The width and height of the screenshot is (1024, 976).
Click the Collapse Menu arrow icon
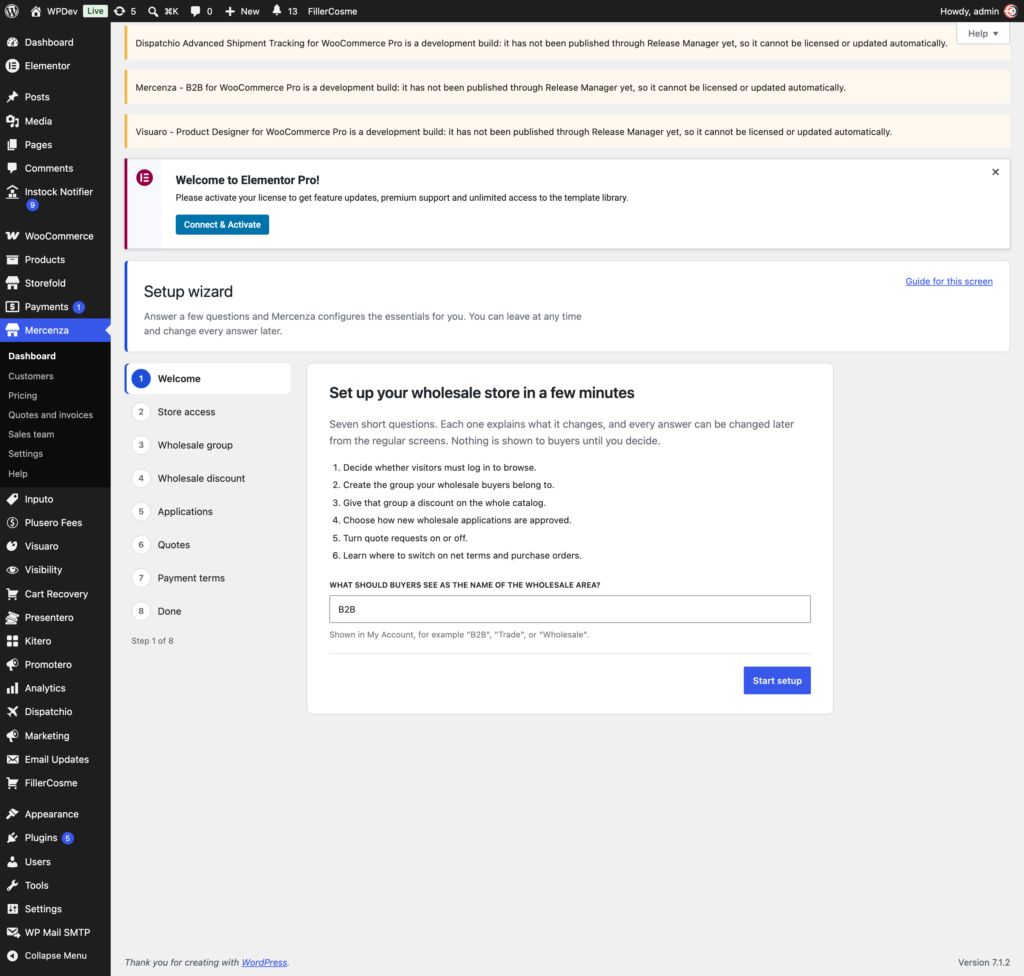[12, 956]
